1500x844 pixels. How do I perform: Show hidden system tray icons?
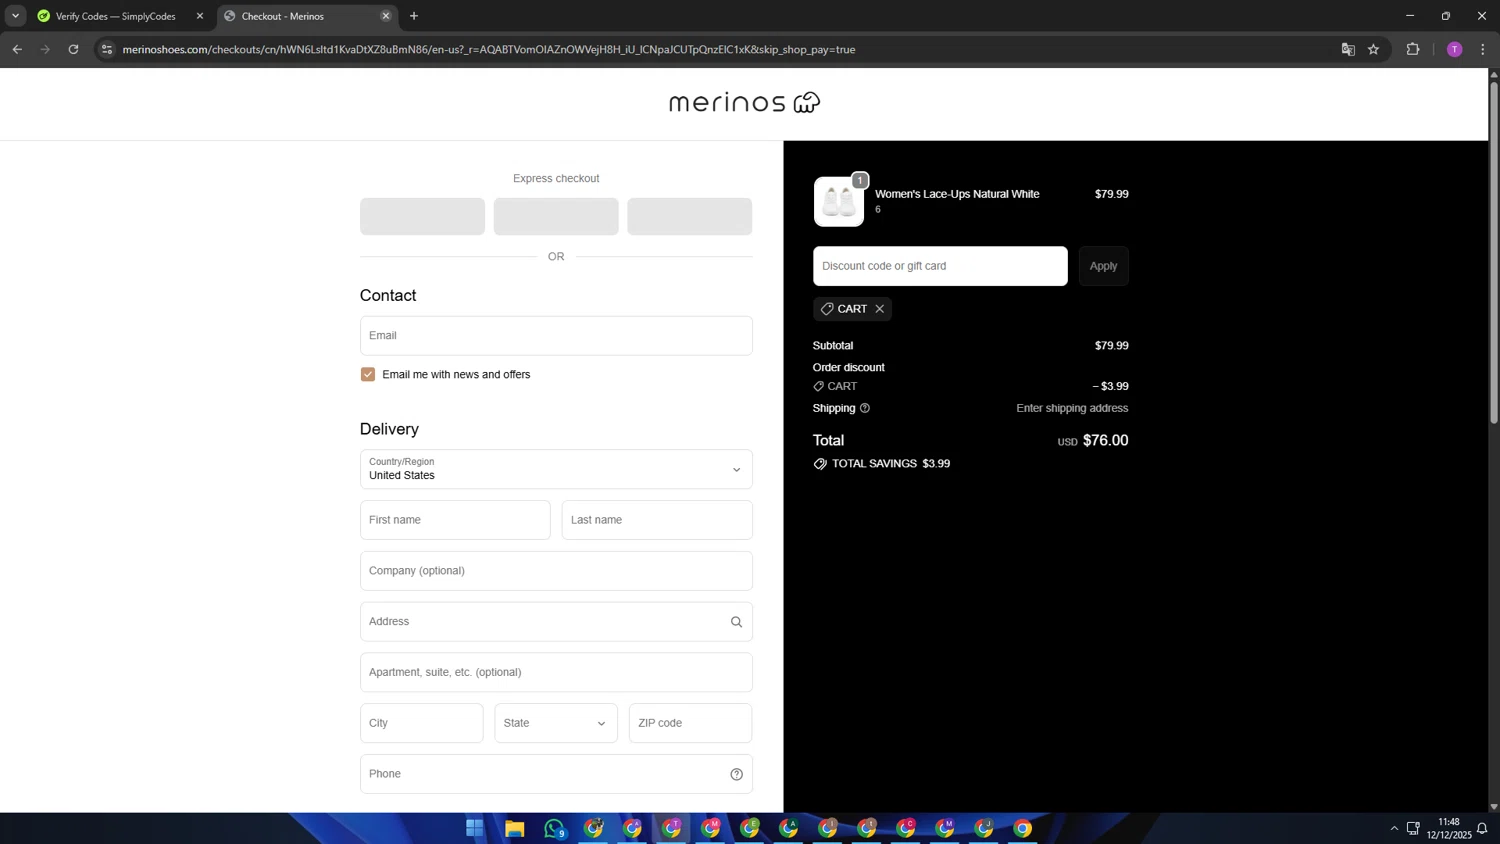point(1394,828)
